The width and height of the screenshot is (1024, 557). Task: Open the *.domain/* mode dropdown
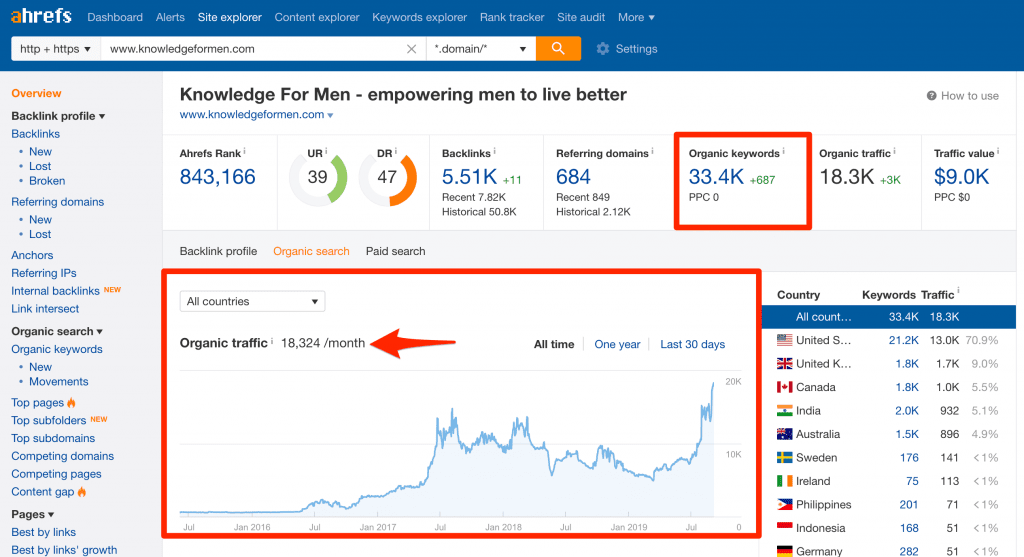click(x=481, y=49)
